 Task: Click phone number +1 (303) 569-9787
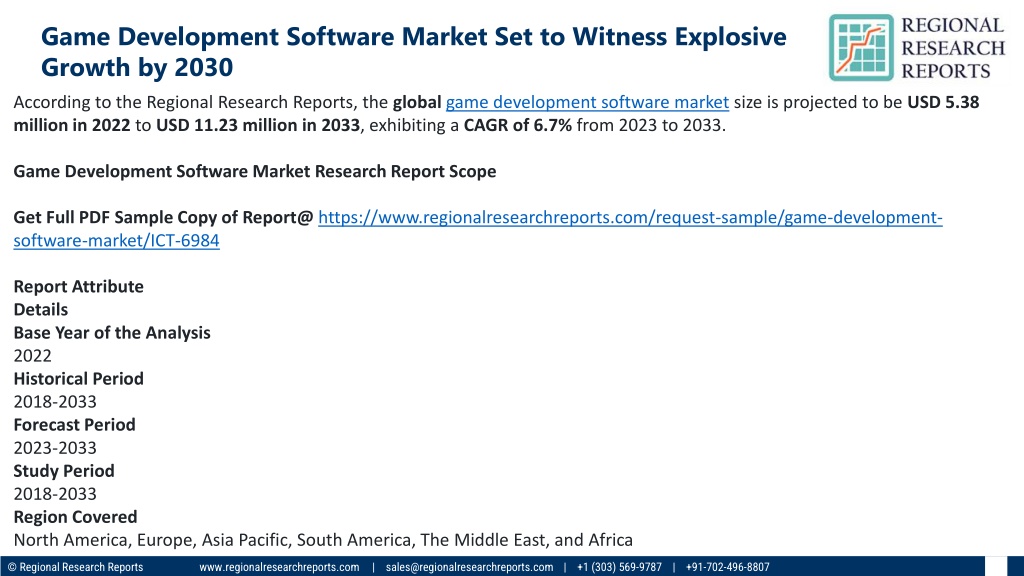click(619, 567)
